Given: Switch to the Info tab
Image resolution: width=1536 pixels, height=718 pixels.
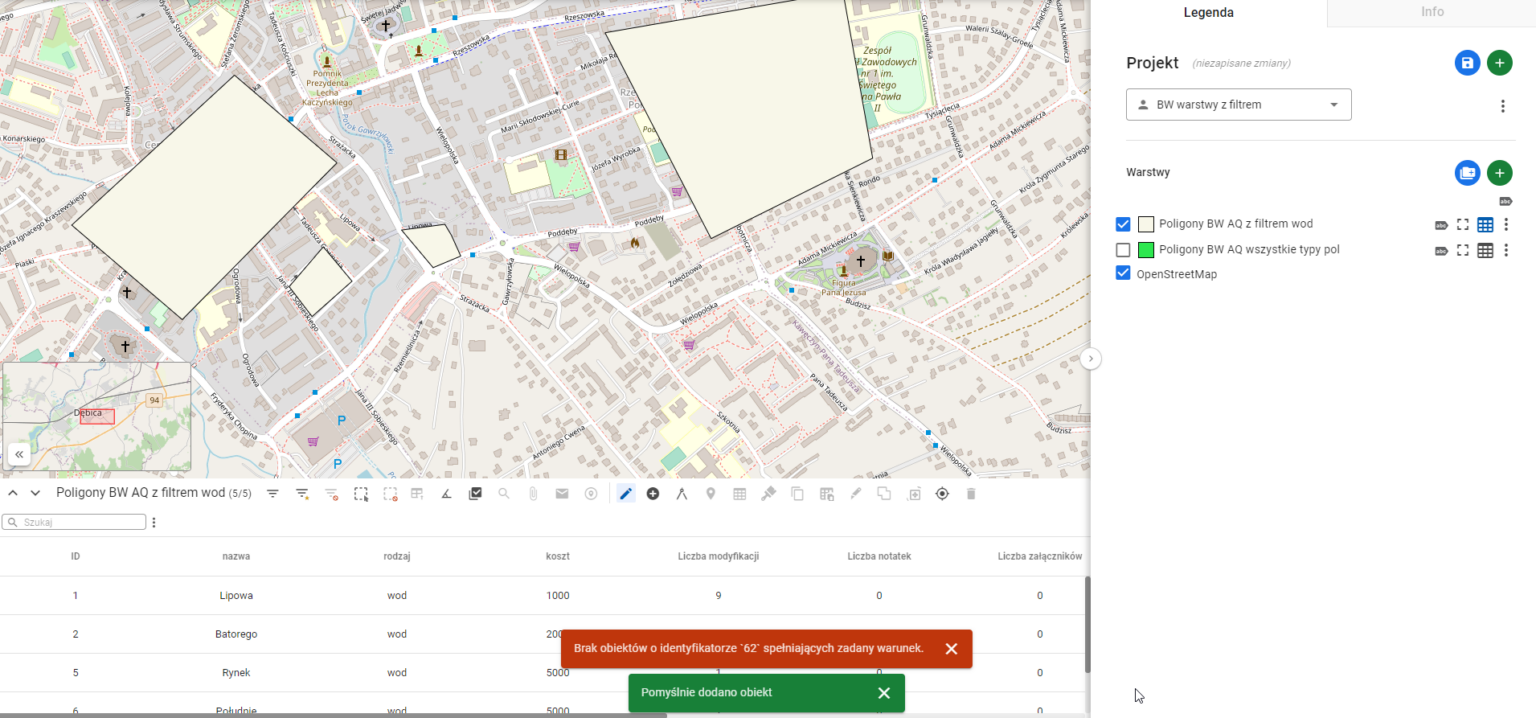Looking at the screenshot, I should click(1431, 13).
